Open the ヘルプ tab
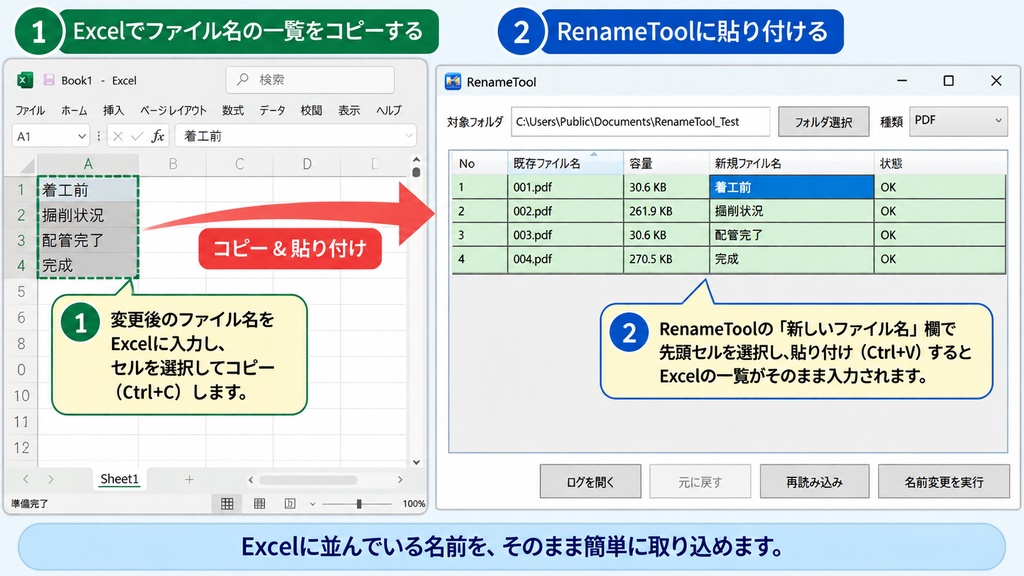 (389, 110)
